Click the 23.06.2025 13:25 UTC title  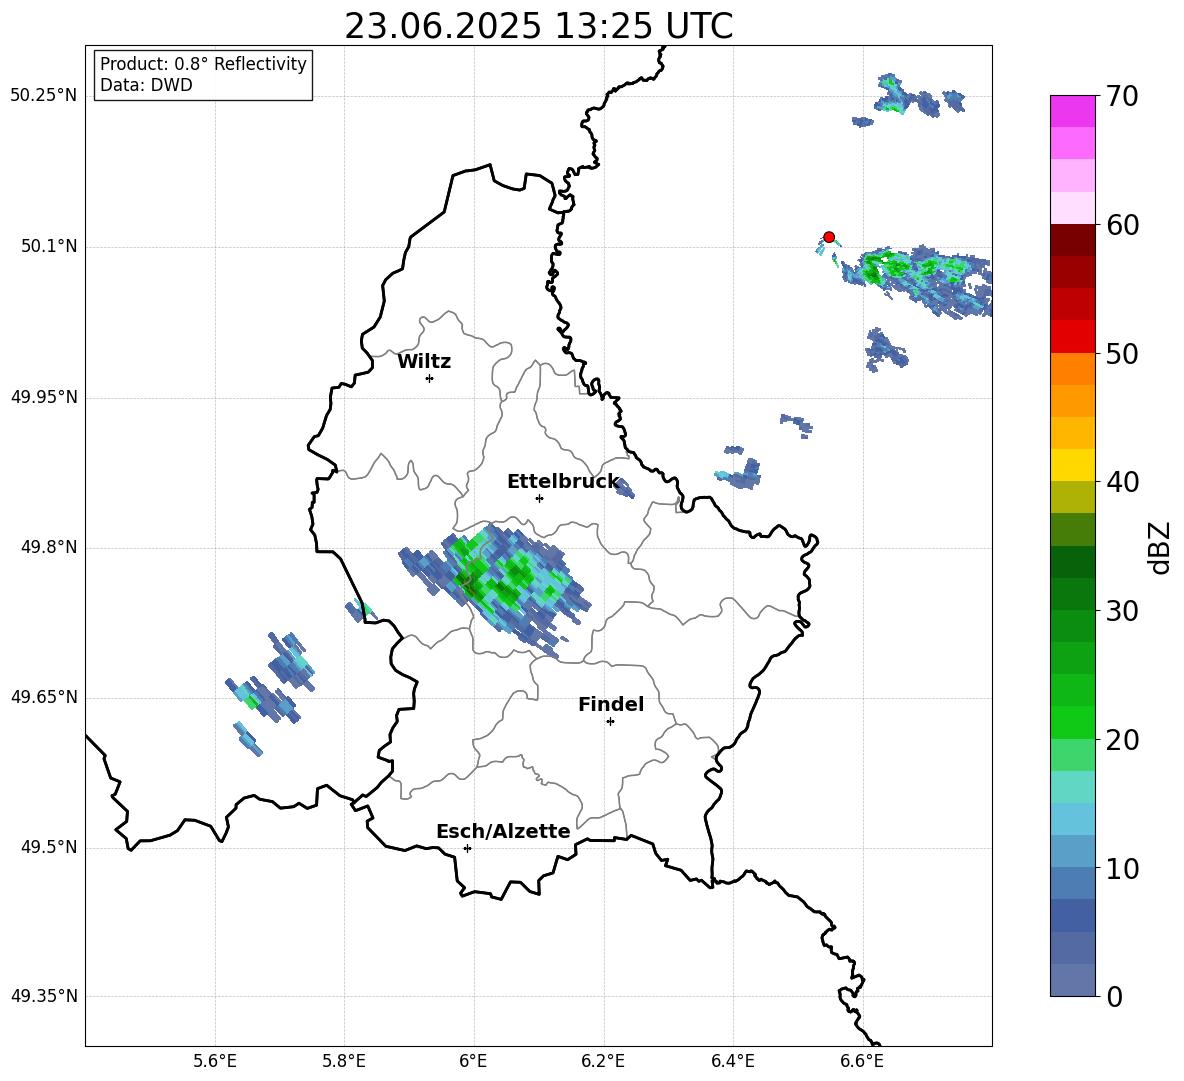[x=539, y=26]
